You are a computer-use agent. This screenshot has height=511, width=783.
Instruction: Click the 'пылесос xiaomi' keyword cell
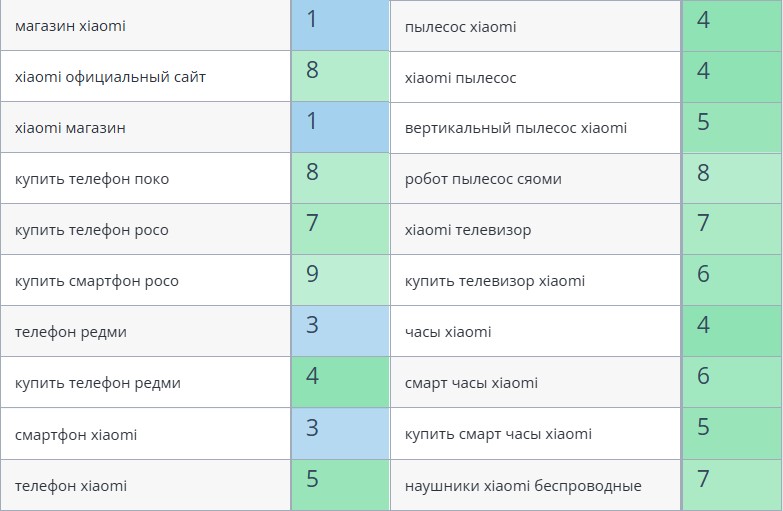(461, 27)
